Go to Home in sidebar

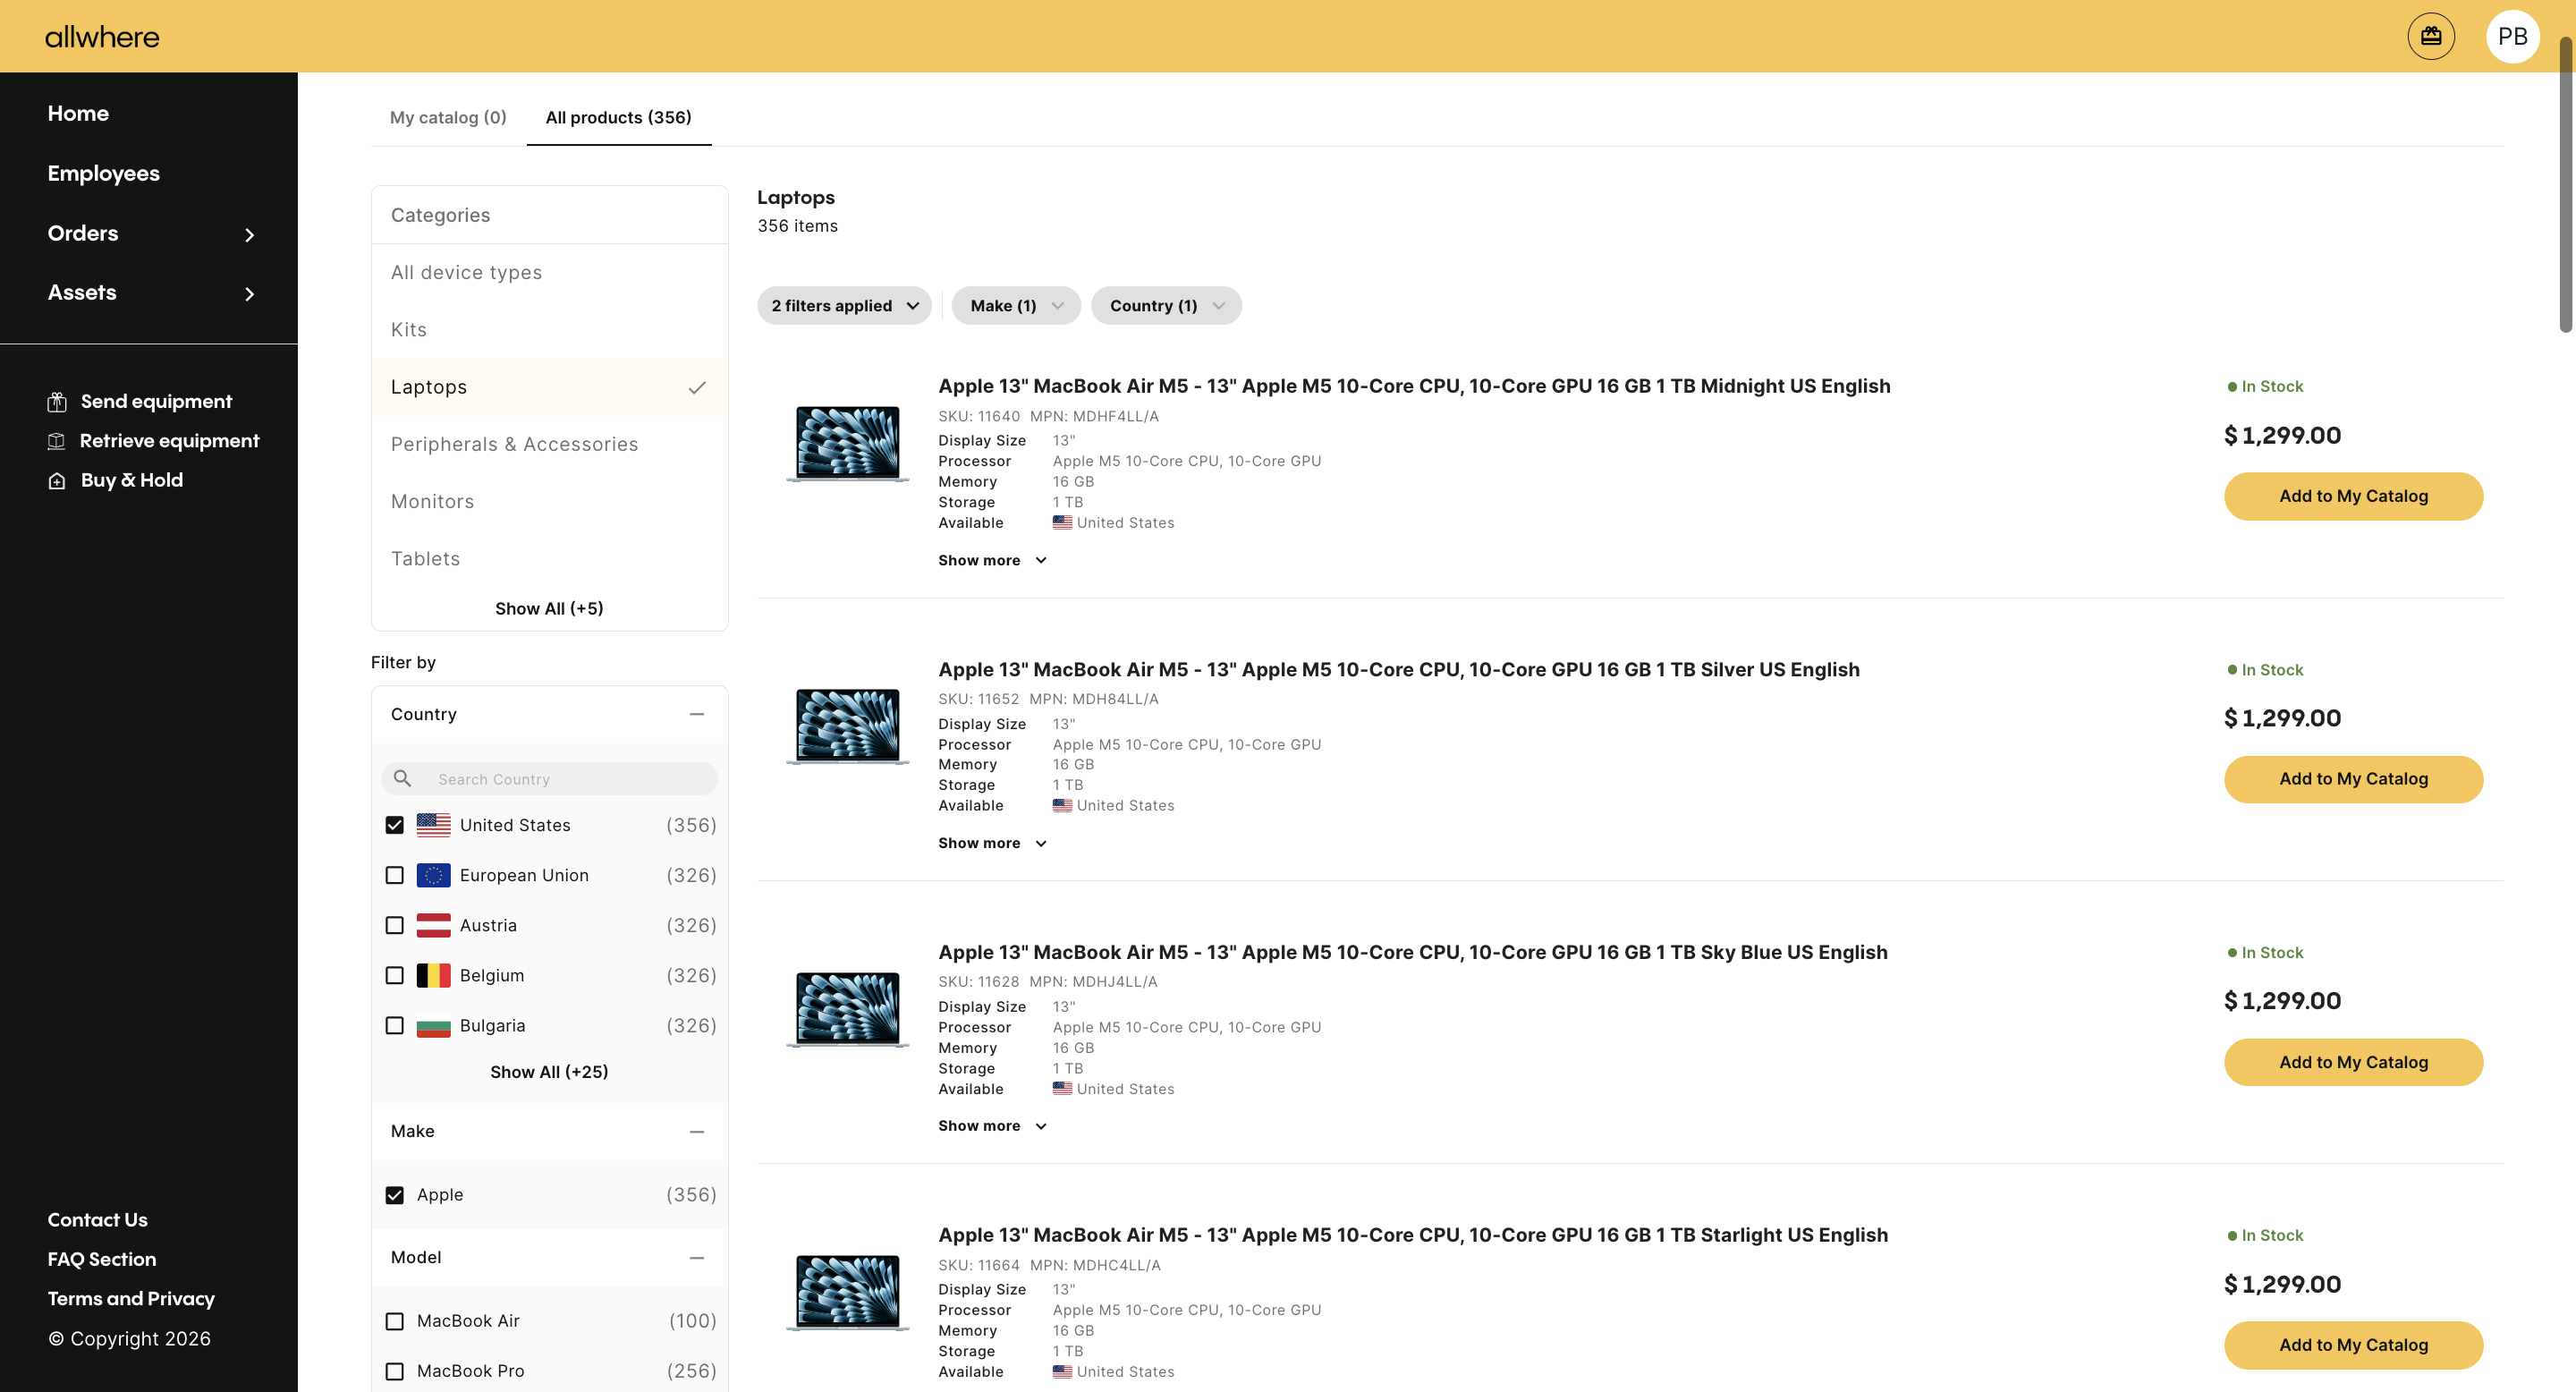(78, 113)
